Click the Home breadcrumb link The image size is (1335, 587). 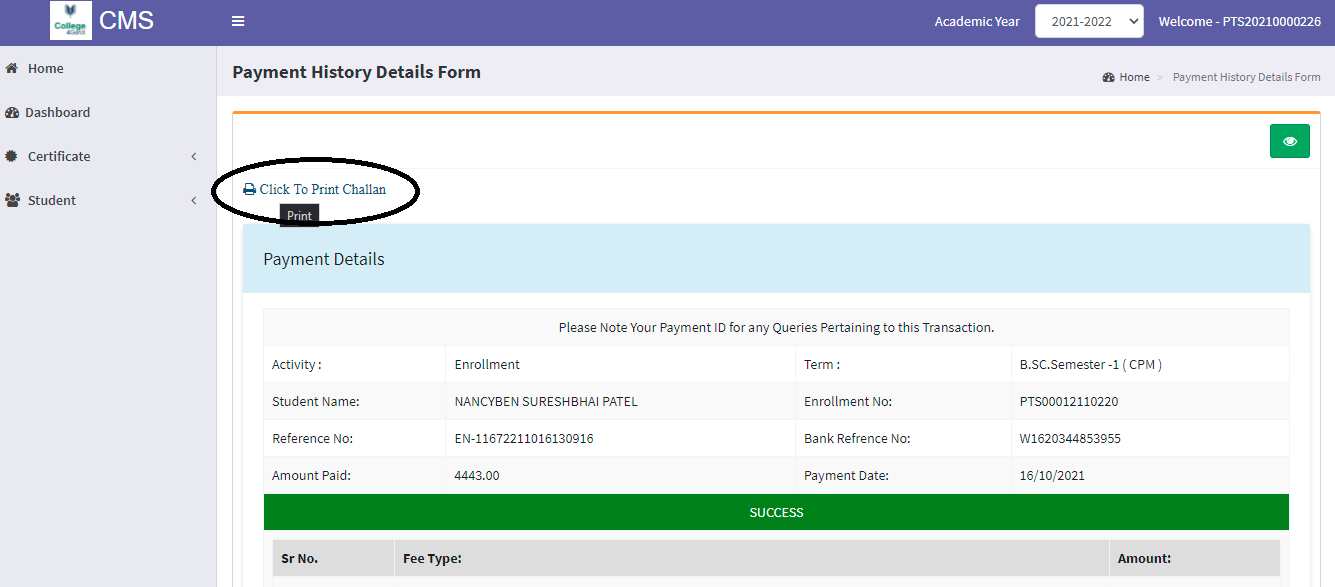1134,78
